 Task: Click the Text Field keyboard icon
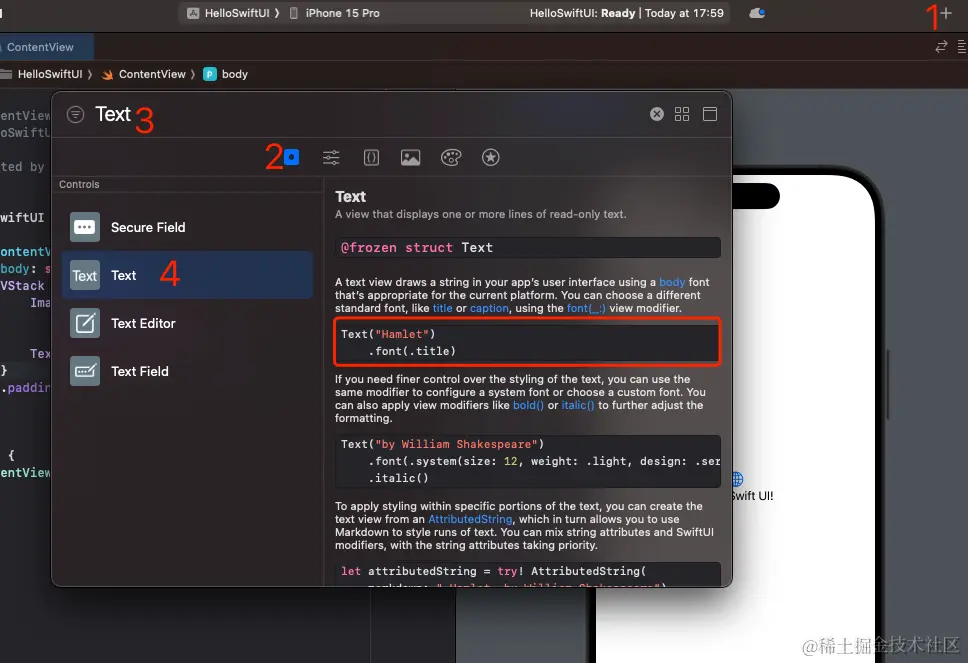[x=85, y=371]
